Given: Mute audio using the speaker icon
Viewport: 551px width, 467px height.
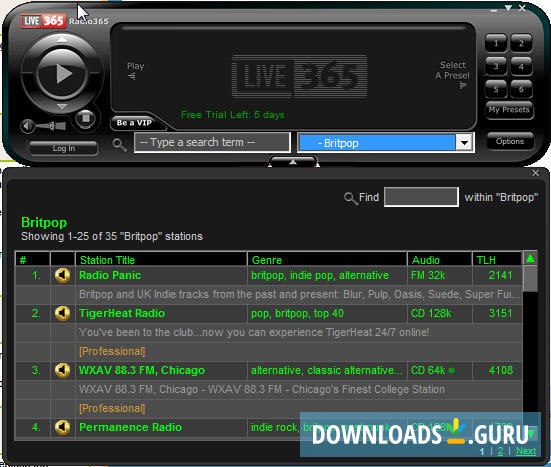Looking at the screenshot, I should [27, 126].
